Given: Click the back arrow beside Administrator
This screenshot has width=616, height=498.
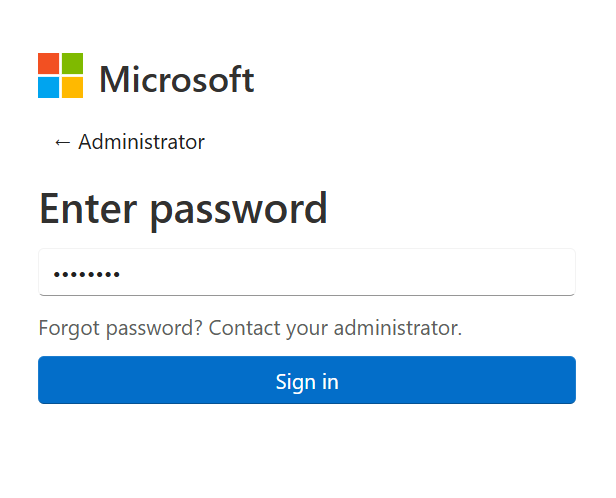Looking at the screenshot, I should (x=62, y=142).
